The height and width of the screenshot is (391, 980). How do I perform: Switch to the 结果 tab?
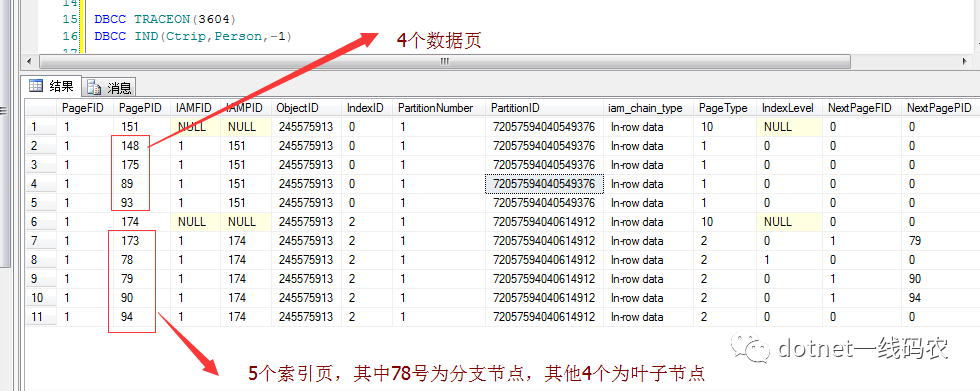[x=51, y=86]
